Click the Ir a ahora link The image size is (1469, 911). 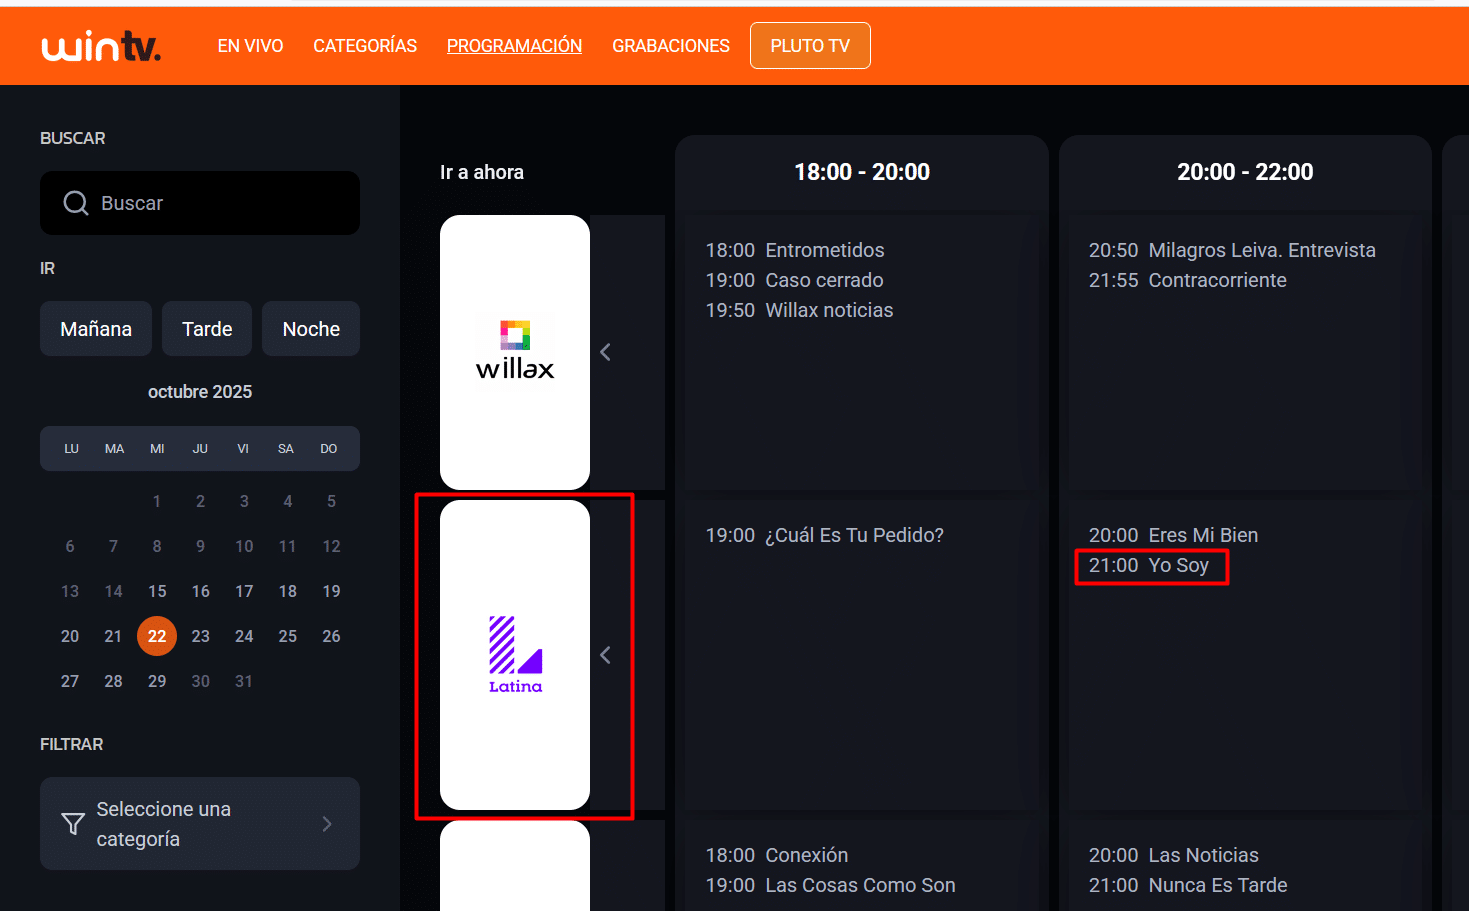click(482, 172)
